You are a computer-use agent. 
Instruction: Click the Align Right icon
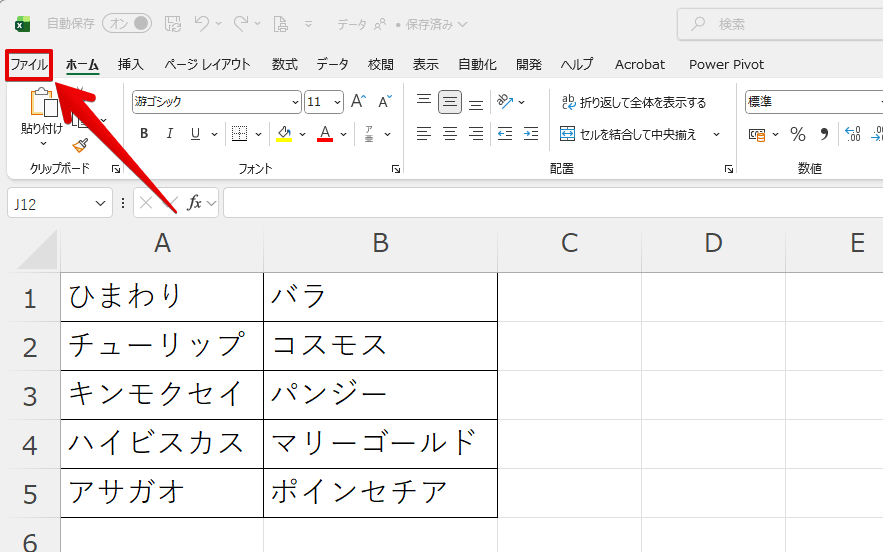(x=476, y=133)
